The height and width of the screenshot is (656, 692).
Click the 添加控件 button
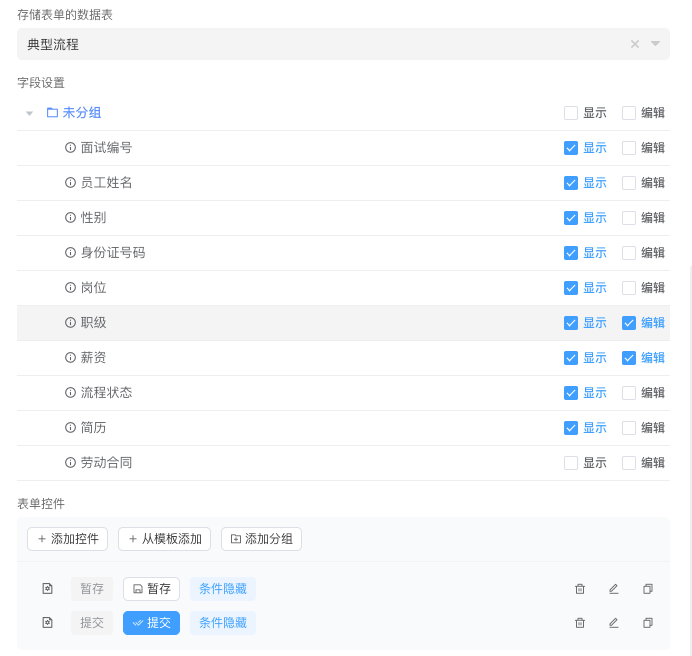[x=67, y=539]
